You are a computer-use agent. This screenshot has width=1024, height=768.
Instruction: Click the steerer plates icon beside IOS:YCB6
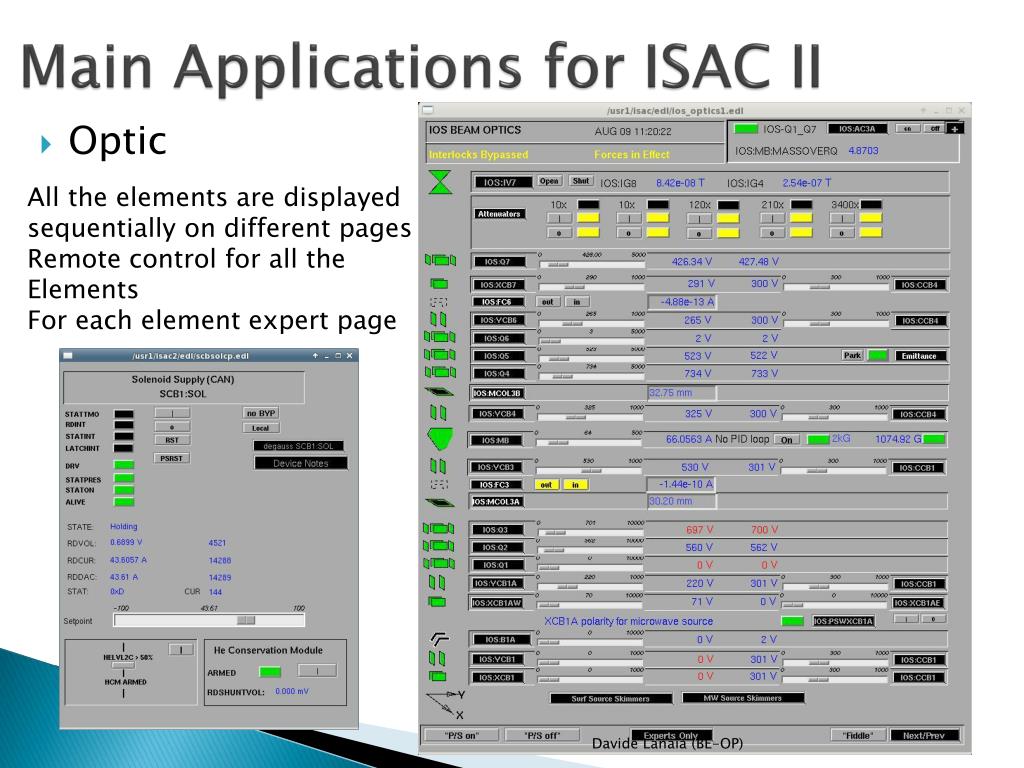click(438, 319)
